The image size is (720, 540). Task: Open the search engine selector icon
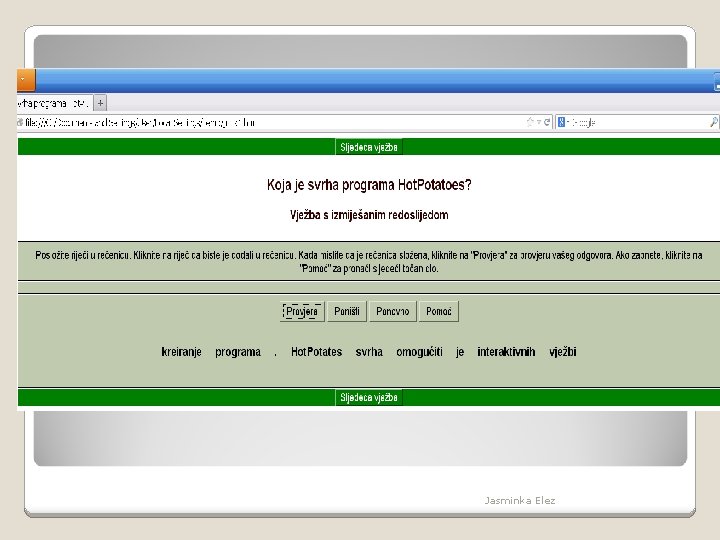[x=562, y=122]
